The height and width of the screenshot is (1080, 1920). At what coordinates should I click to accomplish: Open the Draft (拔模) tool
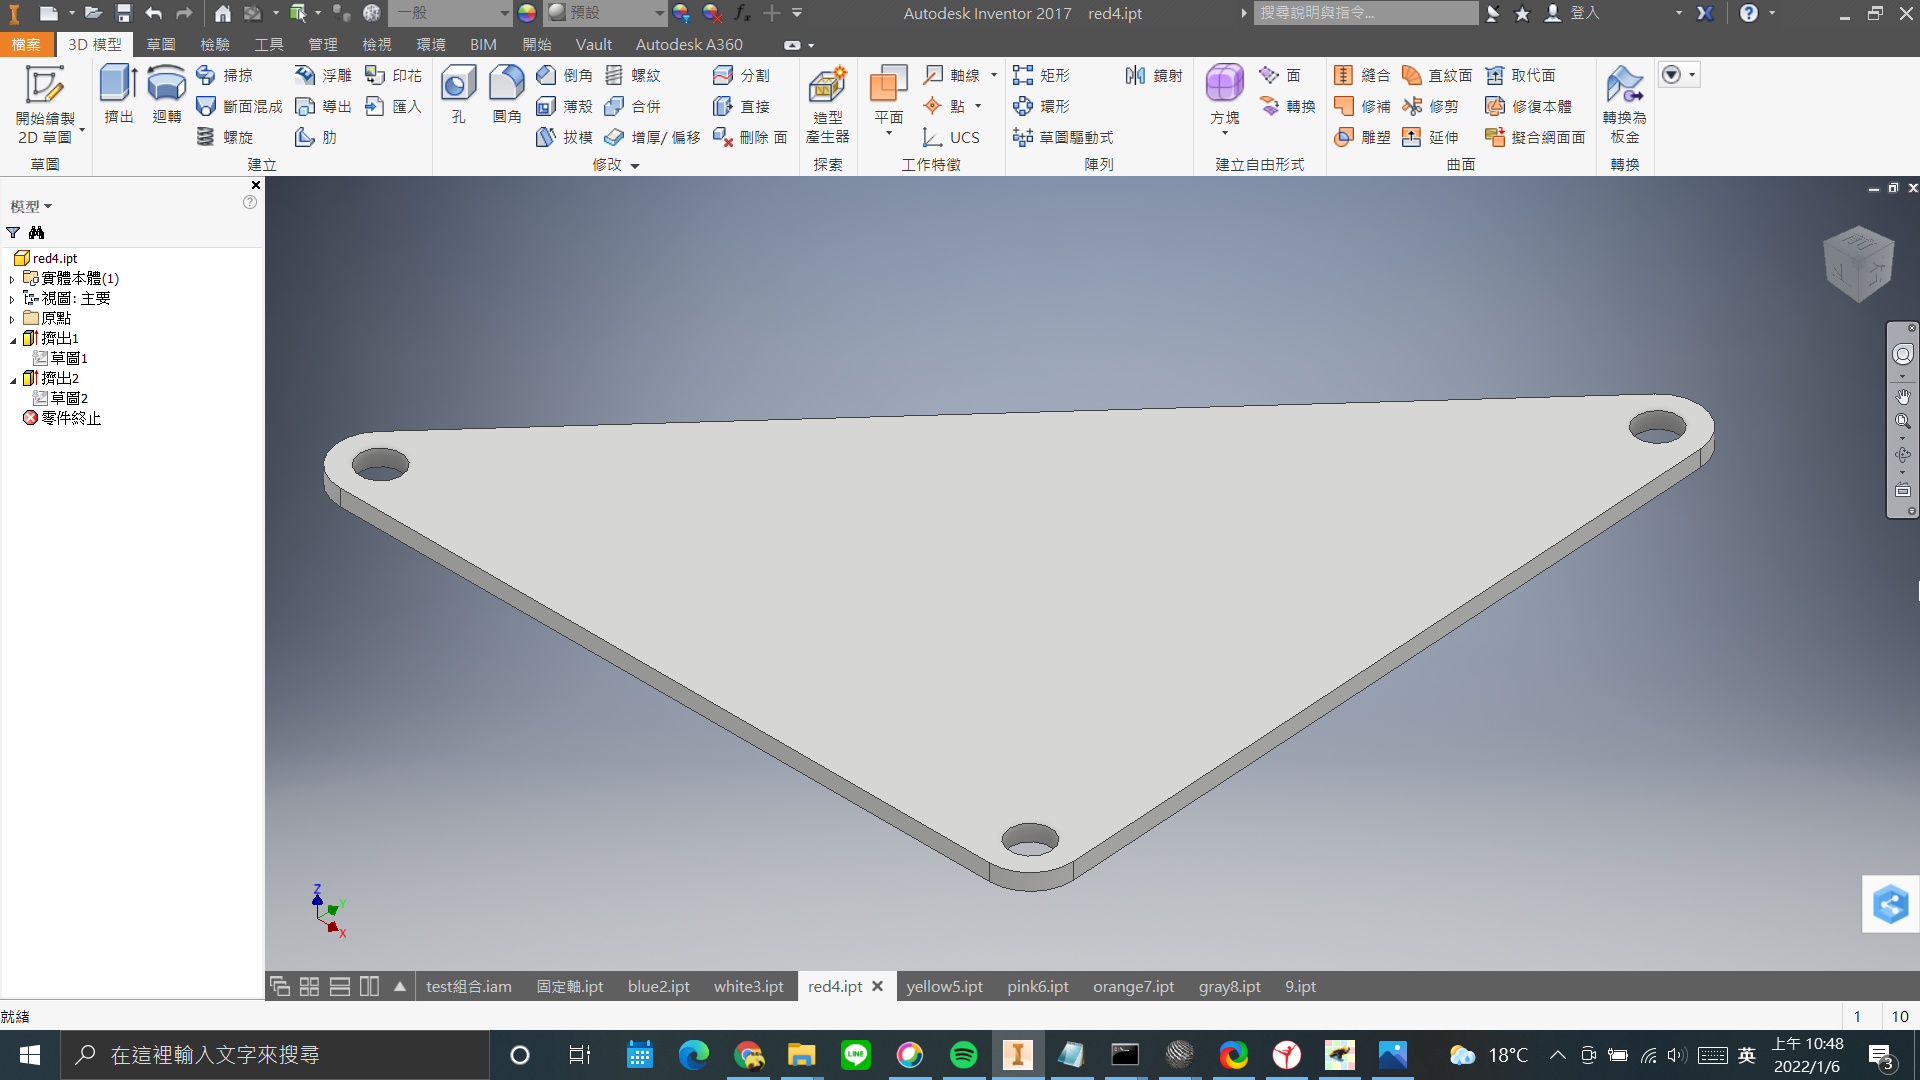(x=564, y=137)
